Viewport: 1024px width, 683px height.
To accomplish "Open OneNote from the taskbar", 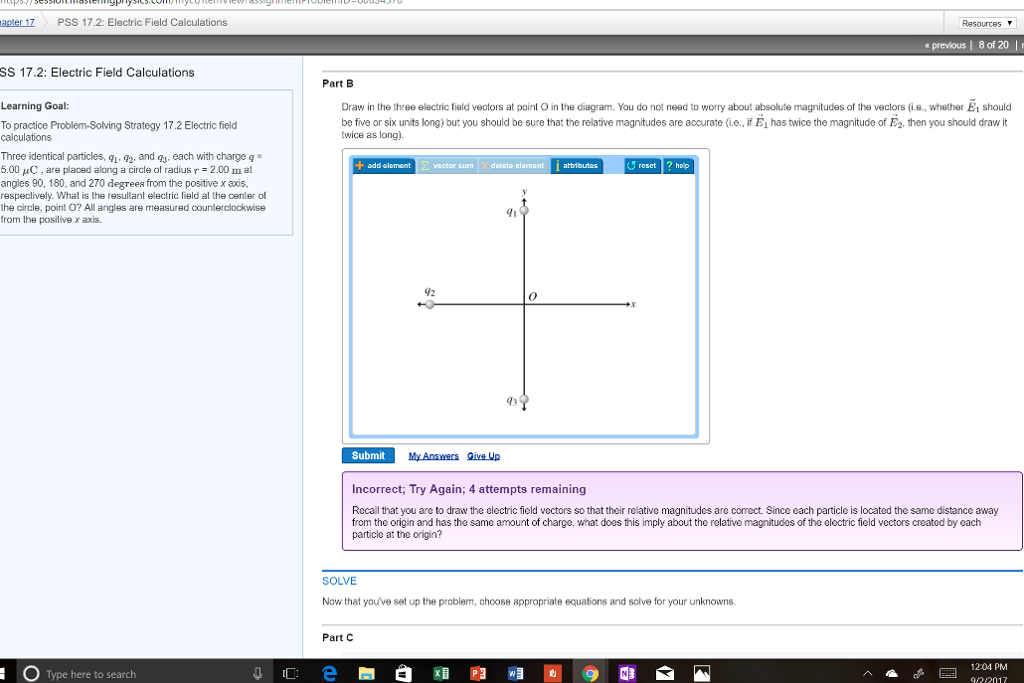I will tap(626, 672).
